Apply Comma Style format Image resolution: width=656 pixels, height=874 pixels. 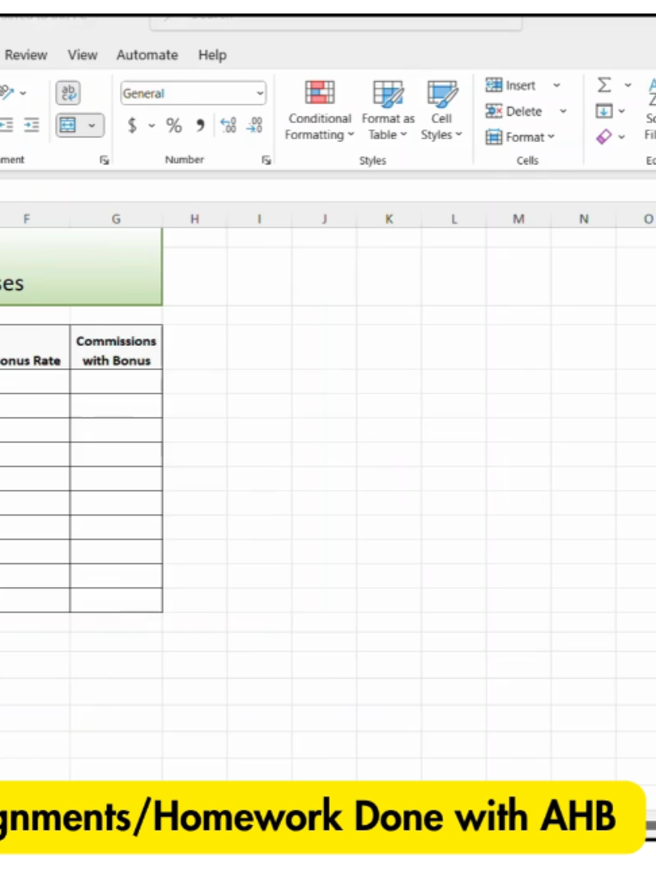pyautogui.click(x=200, y=125)
